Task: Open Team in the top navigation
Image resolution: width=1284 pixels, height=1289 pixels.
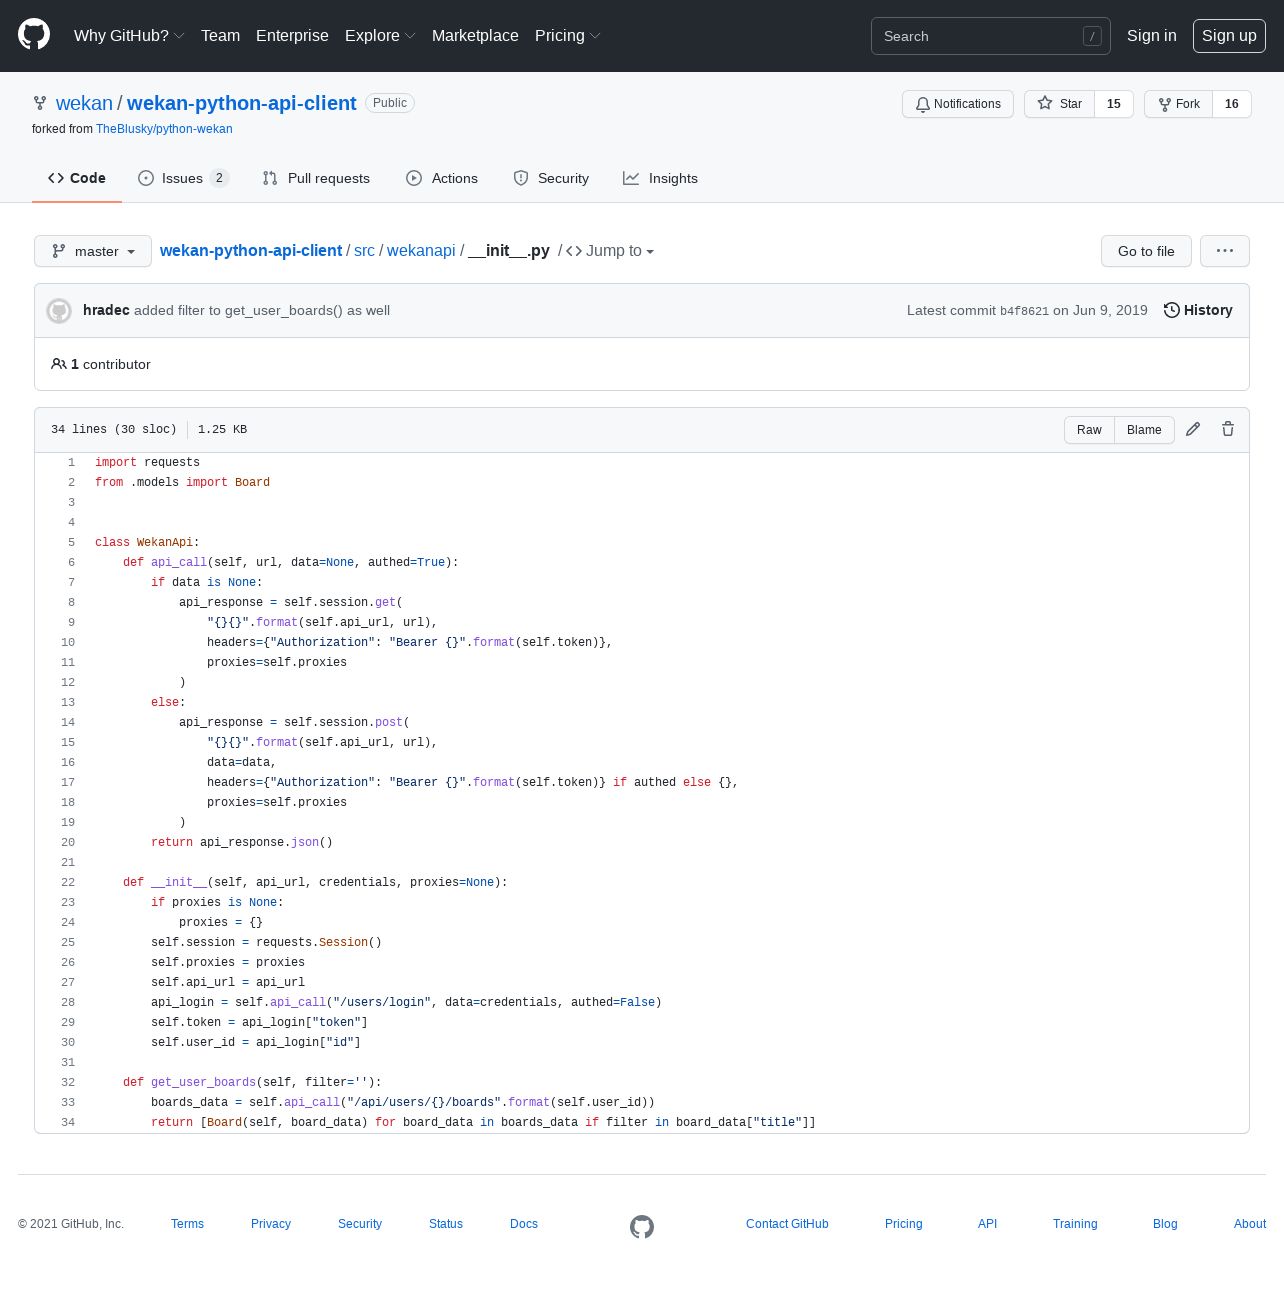Action: [220, 36]
